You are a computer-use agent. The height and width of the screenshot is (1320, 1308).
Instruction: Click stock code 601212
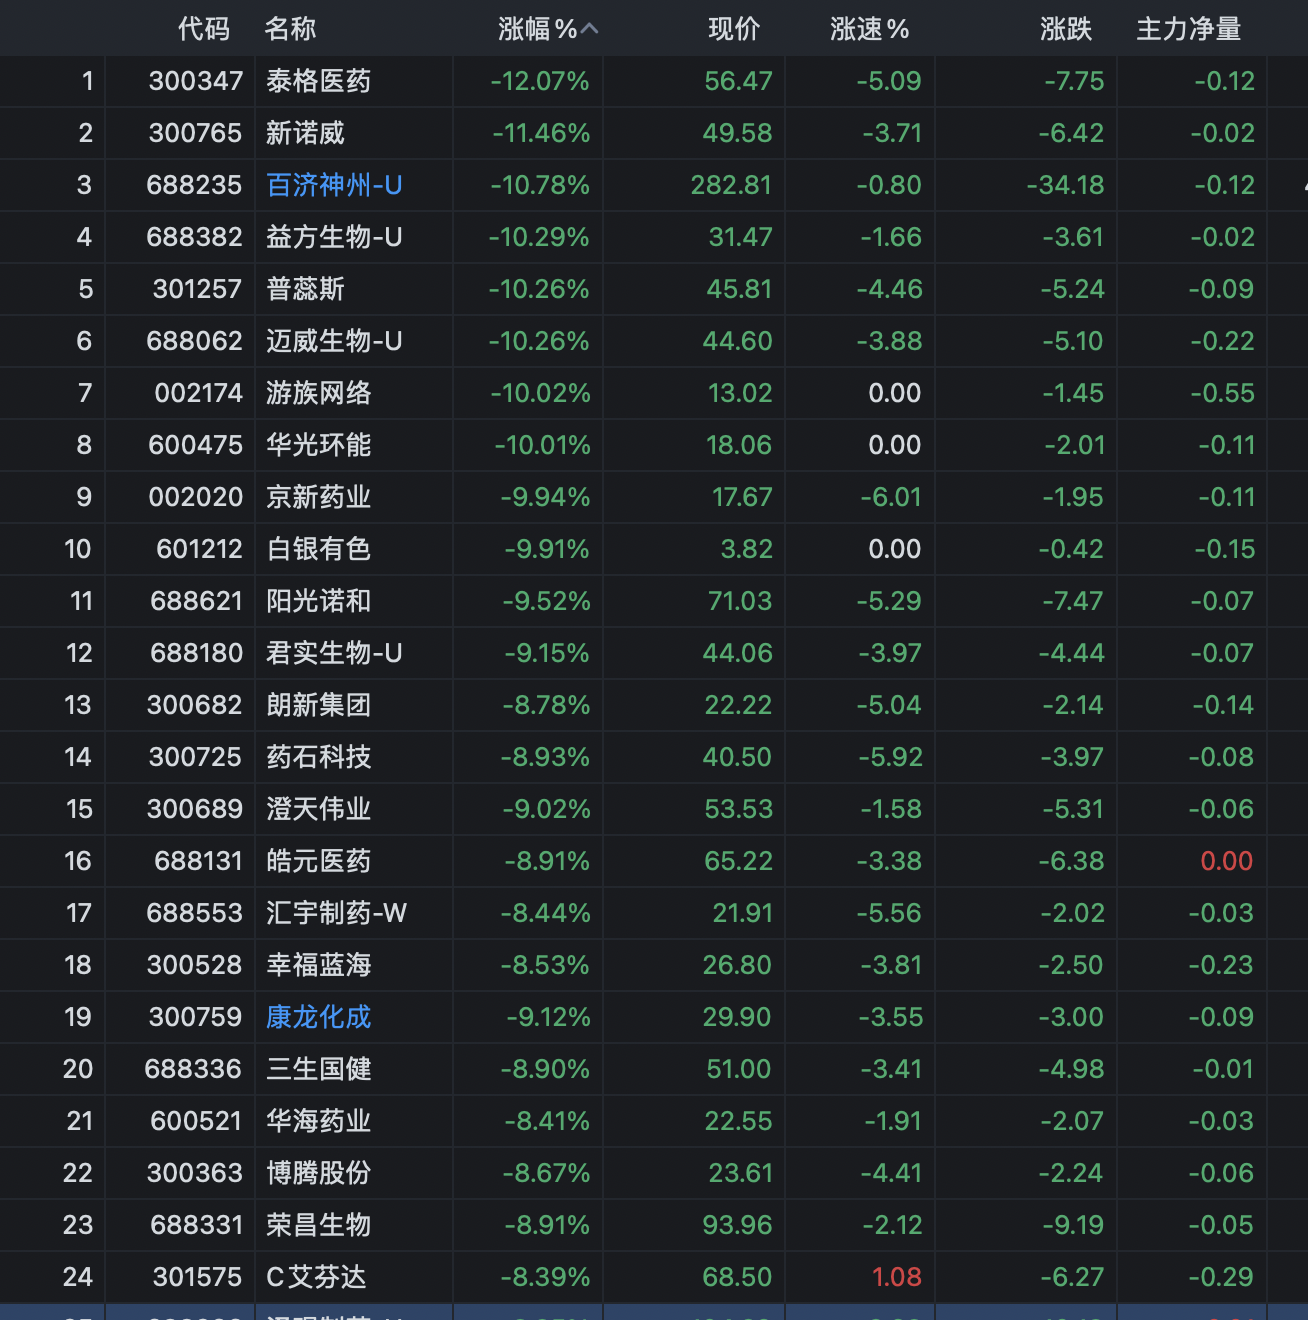pos(200,549)
